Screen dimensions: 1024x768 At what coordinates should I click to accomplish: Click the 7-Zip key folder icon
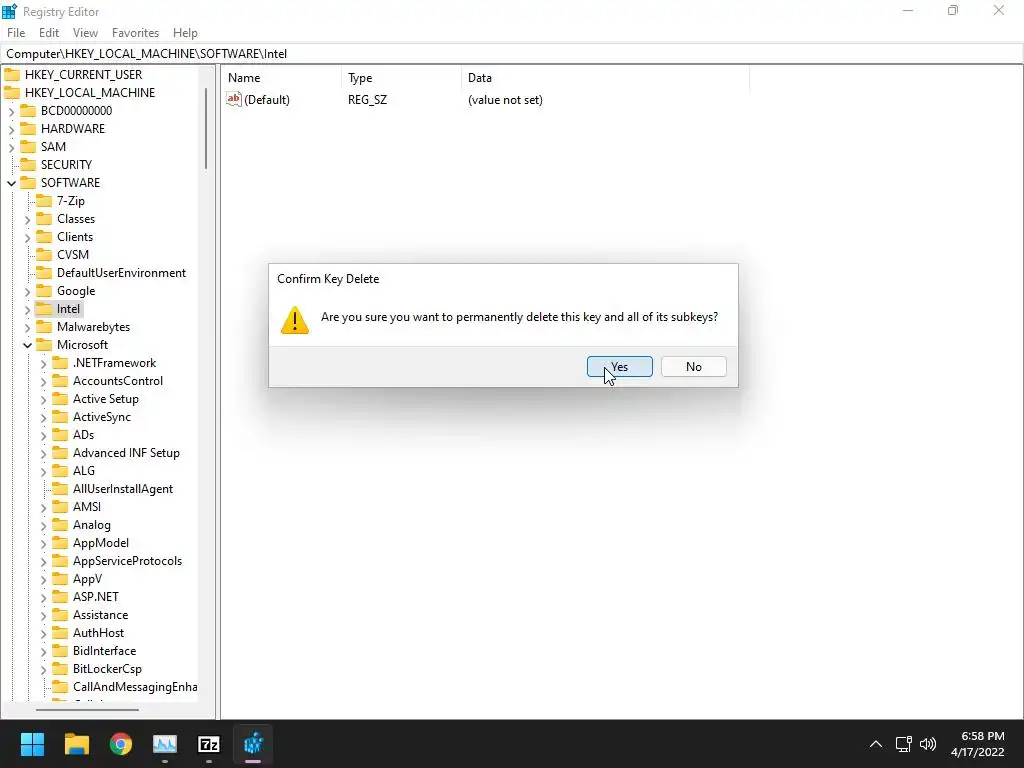[44, 200]
